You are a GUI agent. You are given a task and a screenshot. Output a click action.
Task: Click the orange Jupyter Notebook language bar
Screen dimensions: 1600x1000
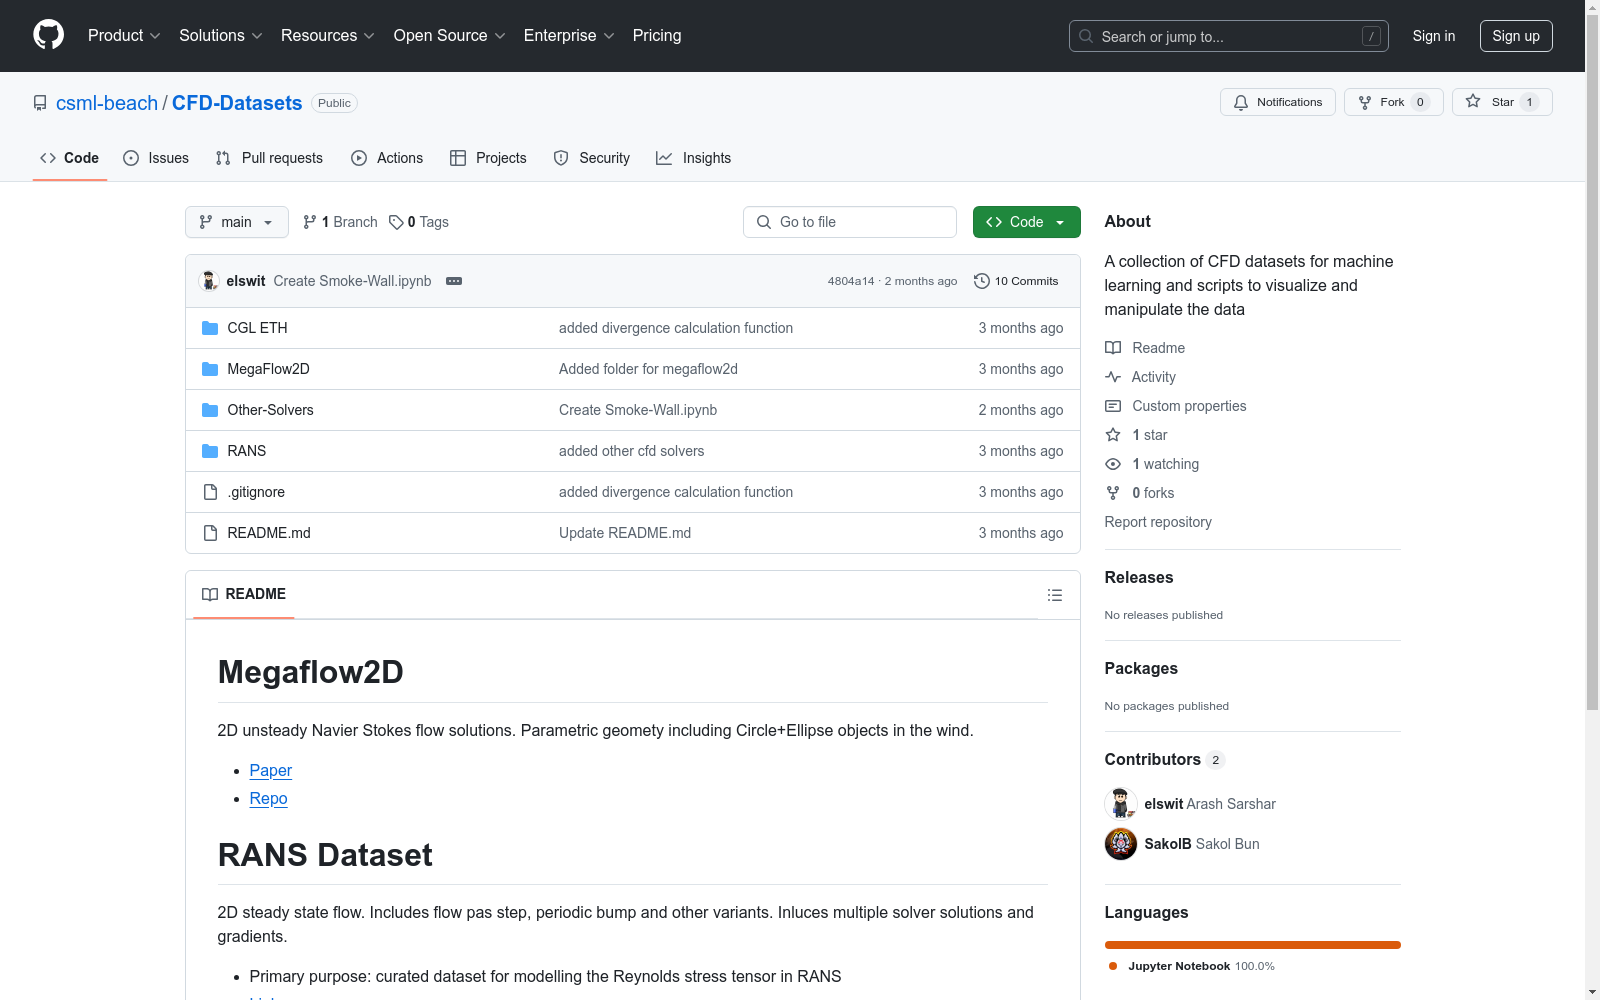[x=1253, y=945]
